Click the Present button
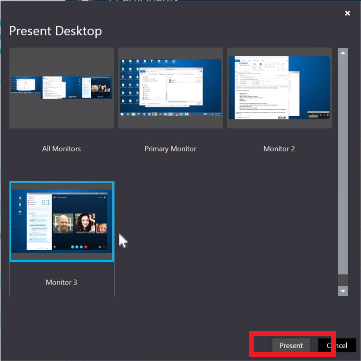This screenshot has height=361, width=361. click(291, 345)
